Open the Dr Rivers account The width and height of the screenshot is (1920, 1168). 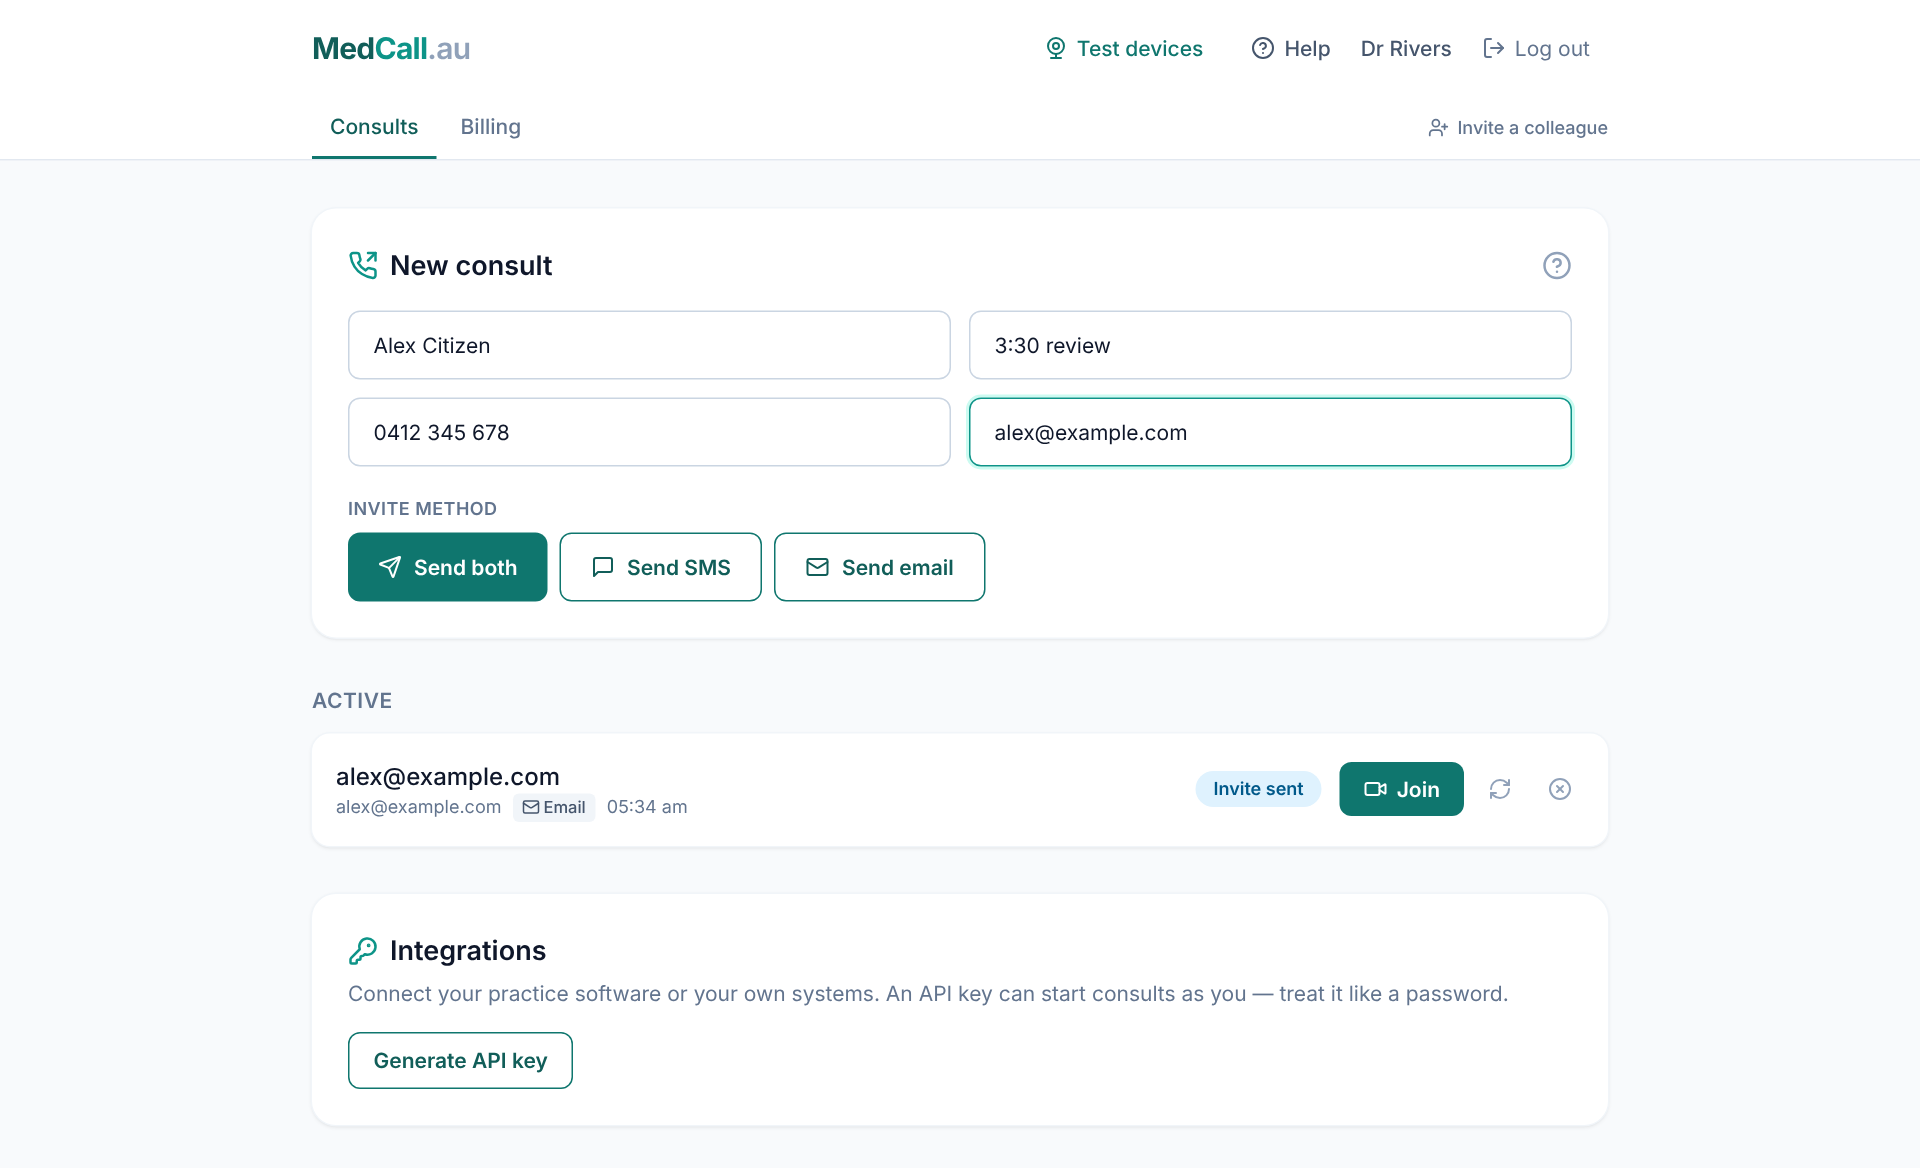1405,48
